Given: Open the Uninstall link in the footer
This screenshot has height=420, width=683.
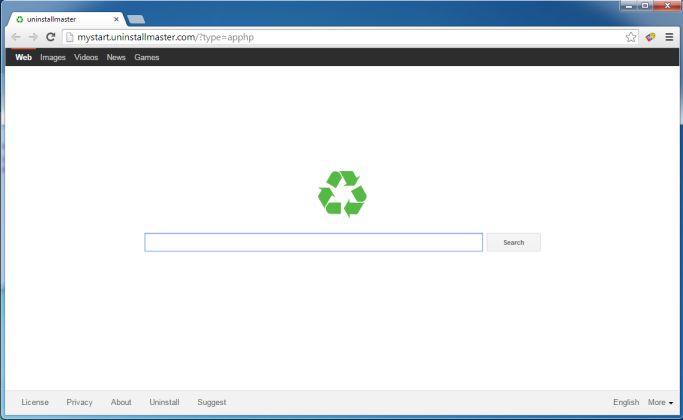Looking at the screenshot, I should coord(164,402).
